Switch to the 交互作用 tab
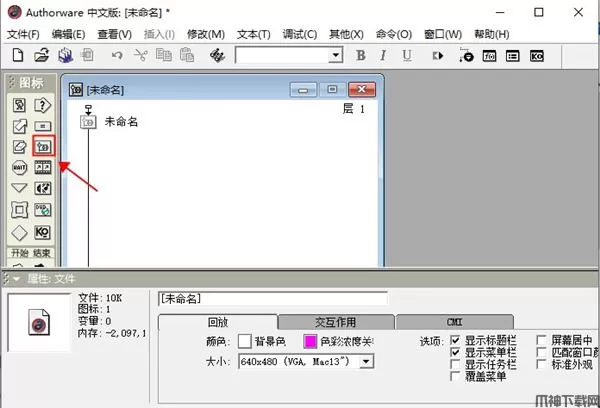600x408 pixels. pyautogui.click(x=336, y=322)
